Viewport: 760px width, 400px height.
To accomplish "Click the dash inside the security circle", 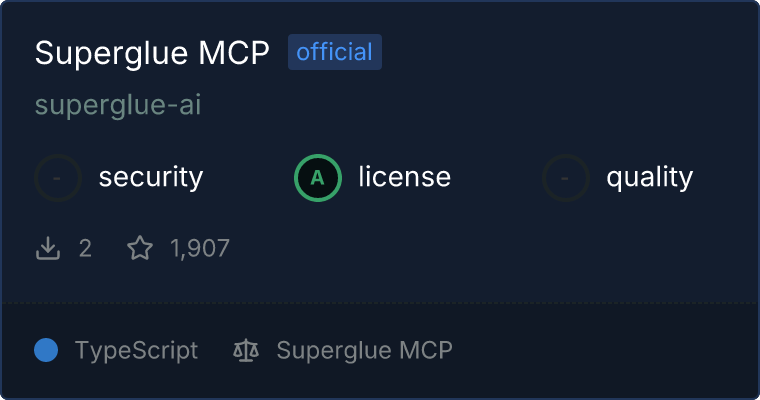I will 57,178.
